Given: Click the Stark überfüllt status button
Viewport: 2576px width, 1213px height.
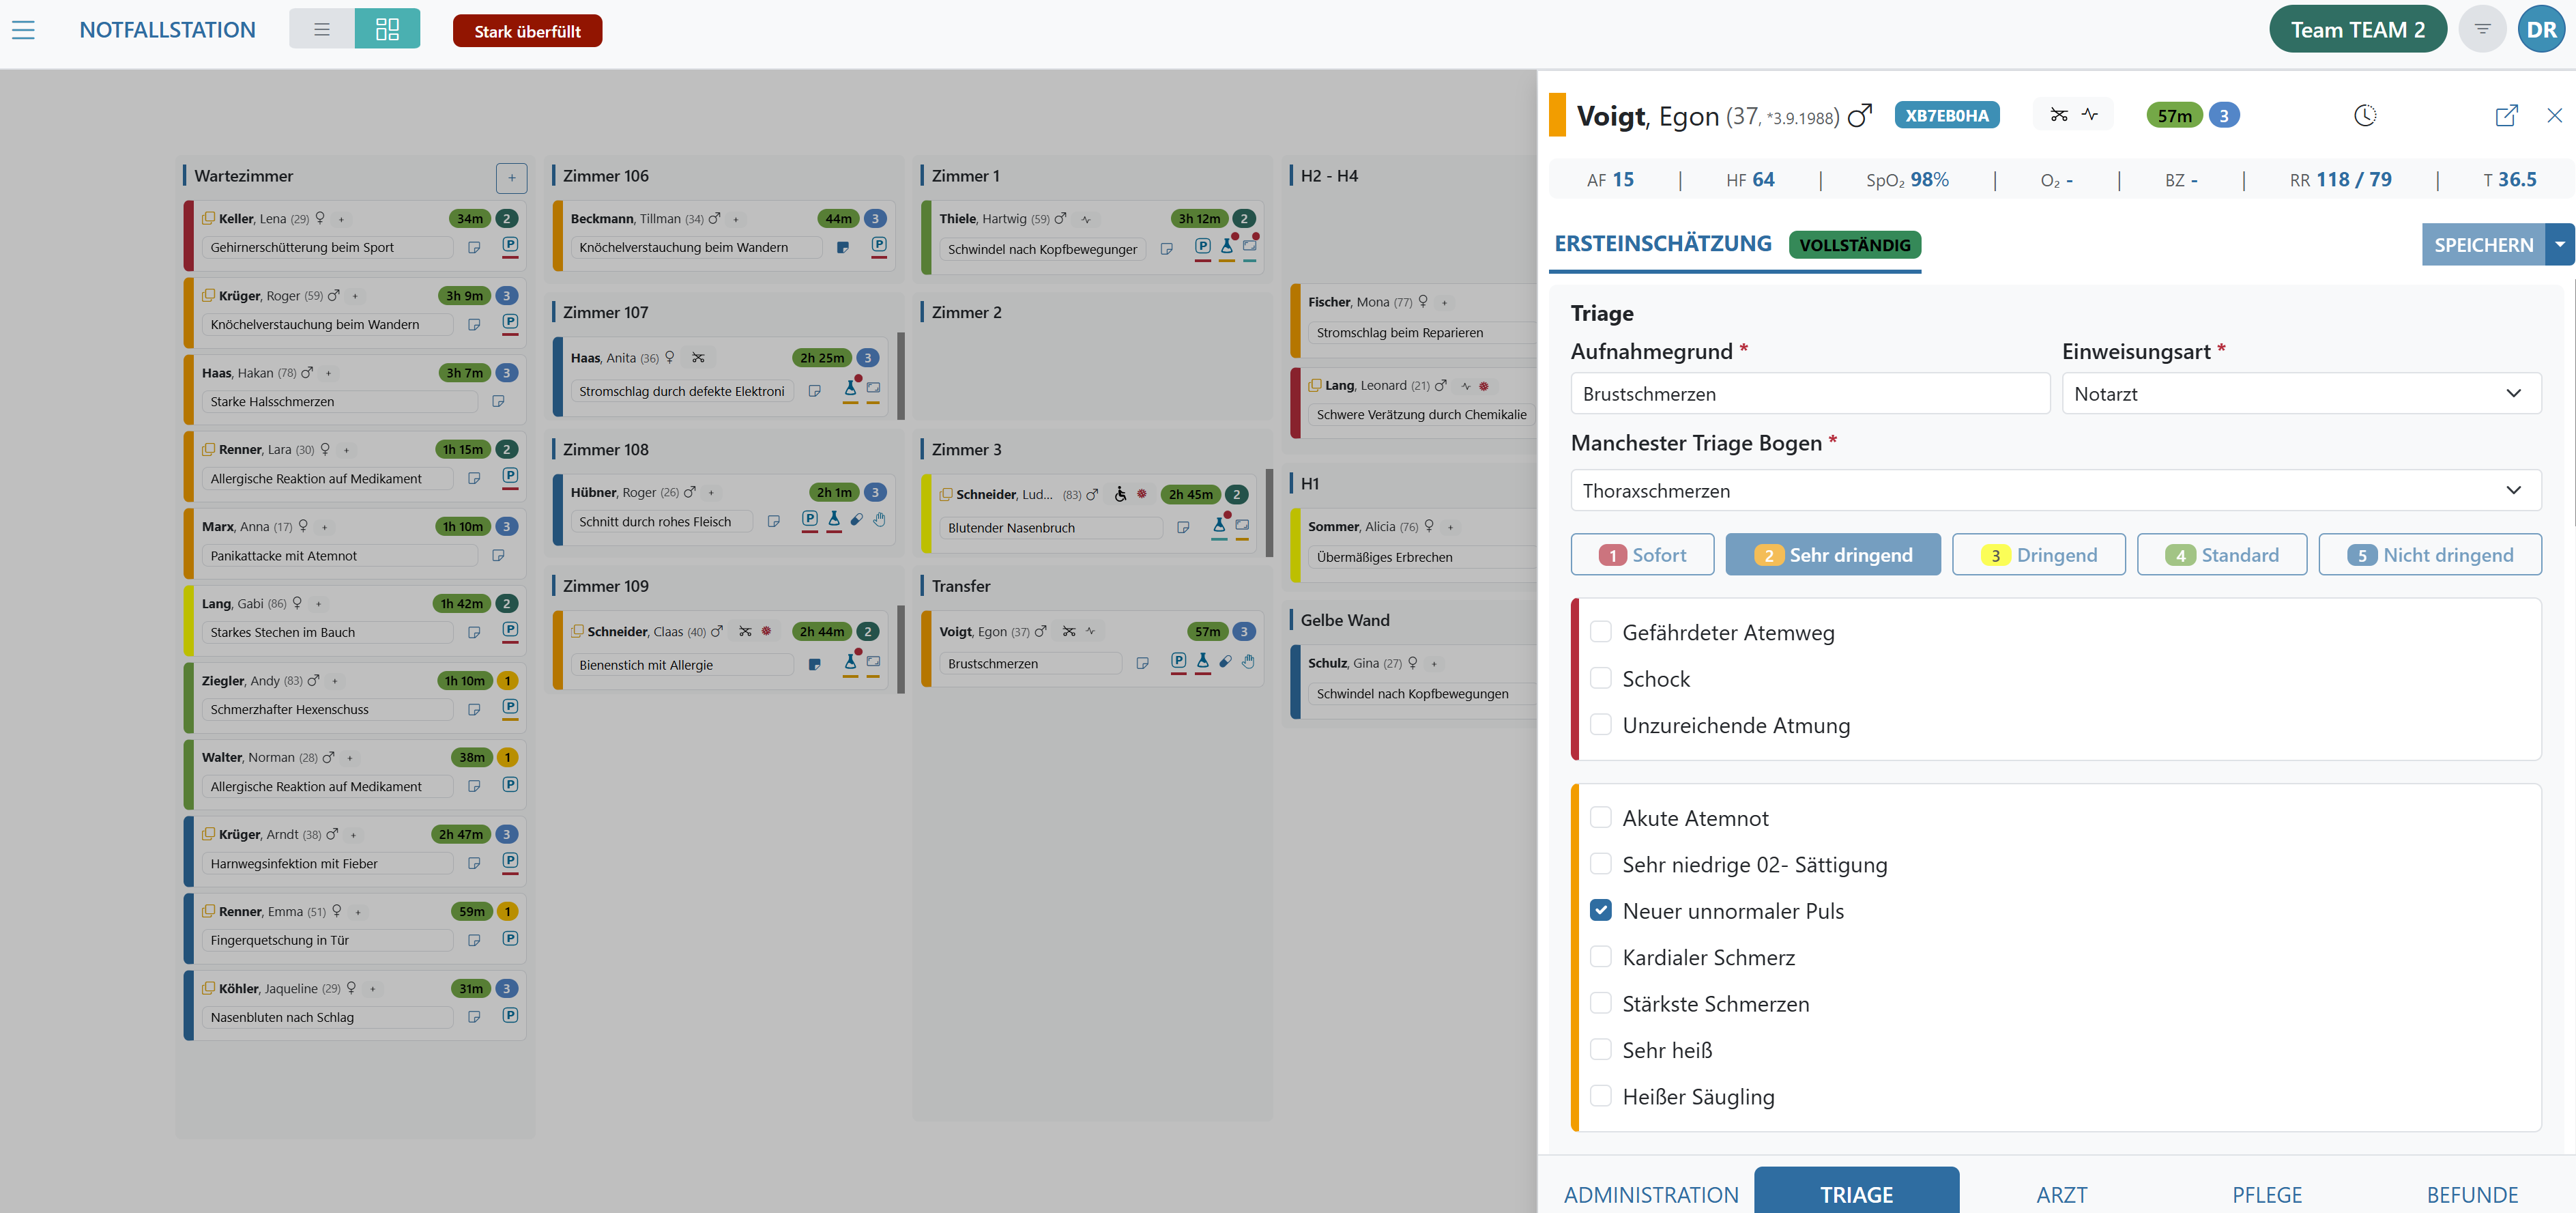Looking at the screenshot, I should pyautogui.click(x=527, y=31).
